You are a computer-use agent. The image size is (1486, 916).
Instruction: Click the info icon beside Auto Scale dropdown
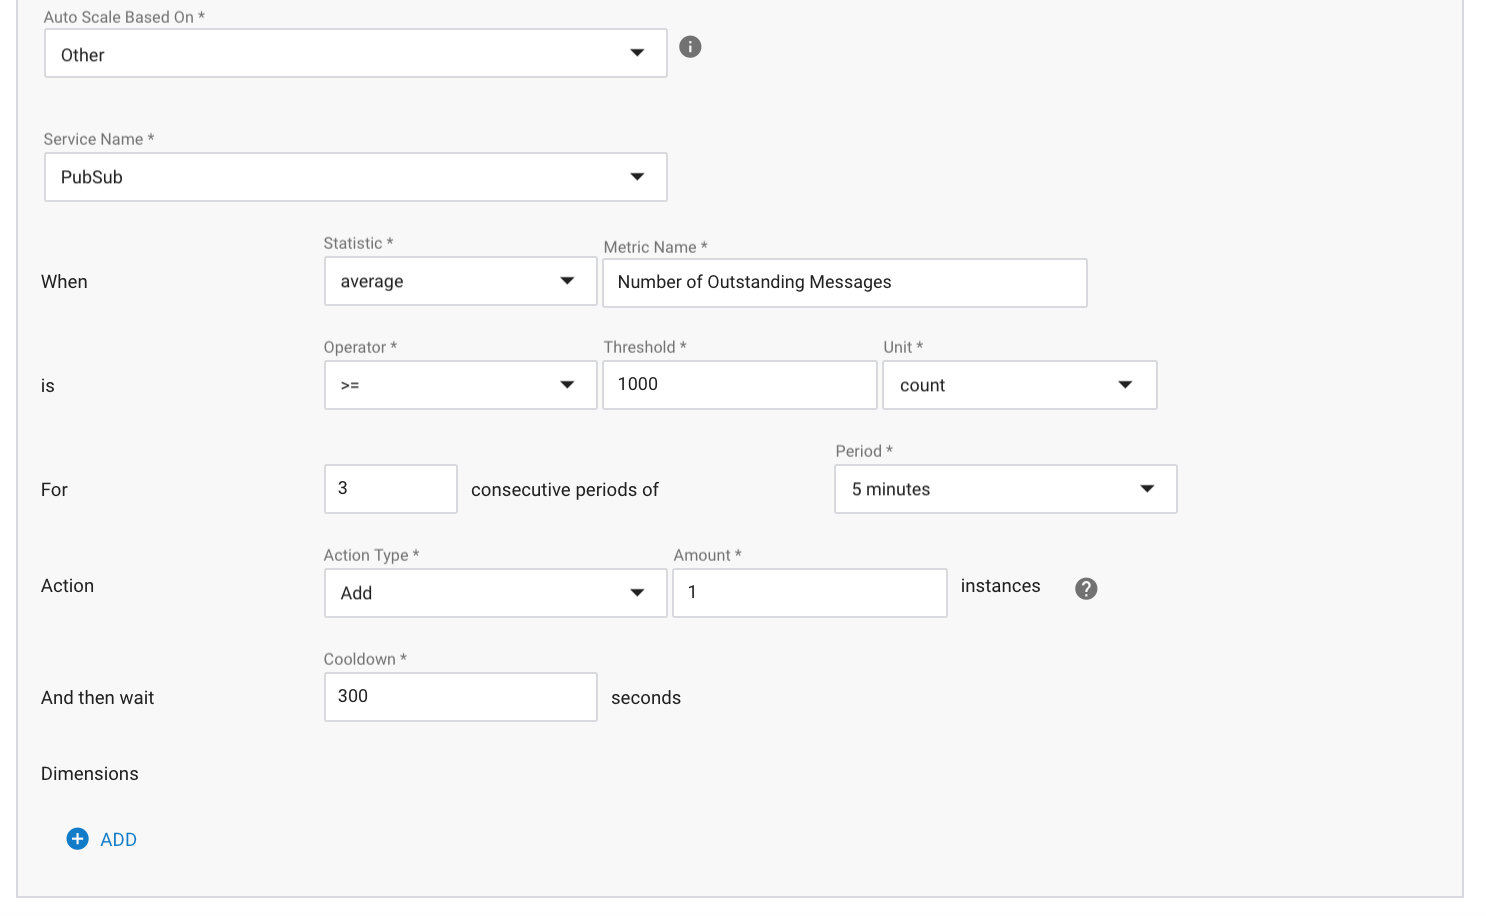pos(690,47)
